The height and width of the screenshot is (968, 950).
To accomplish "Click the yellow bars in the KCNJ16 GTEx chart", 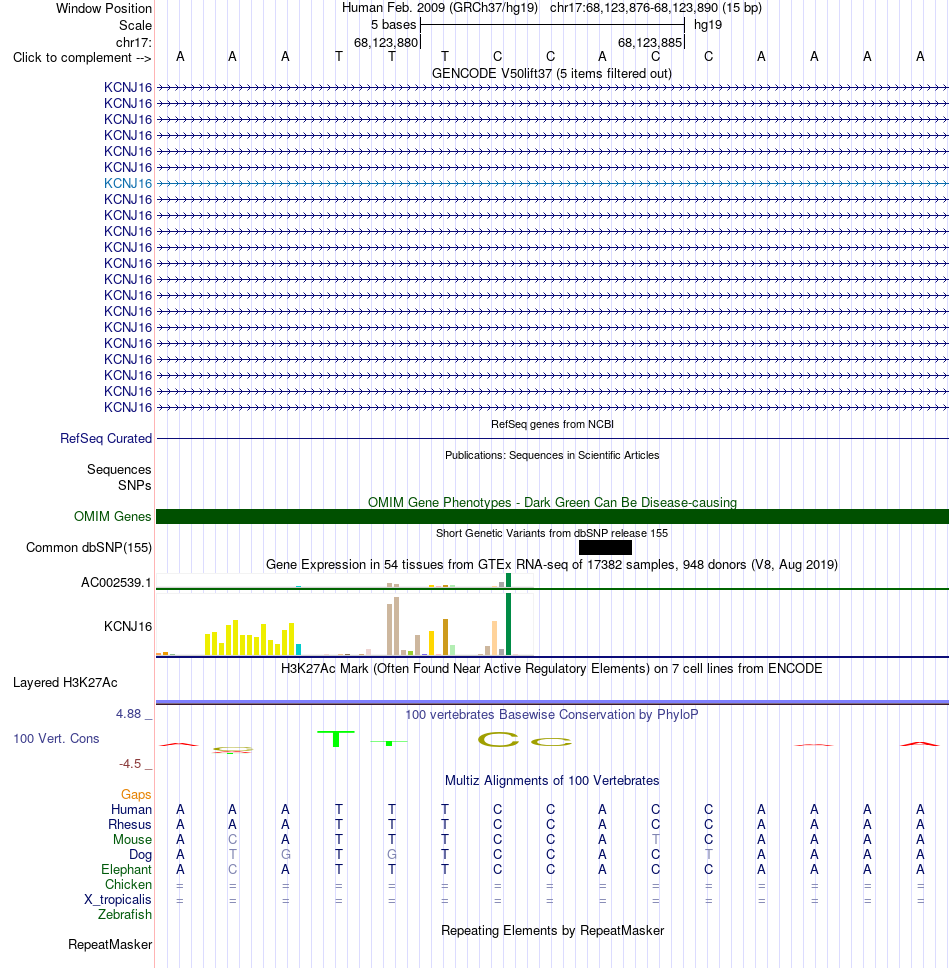I will tap(249, 639).
